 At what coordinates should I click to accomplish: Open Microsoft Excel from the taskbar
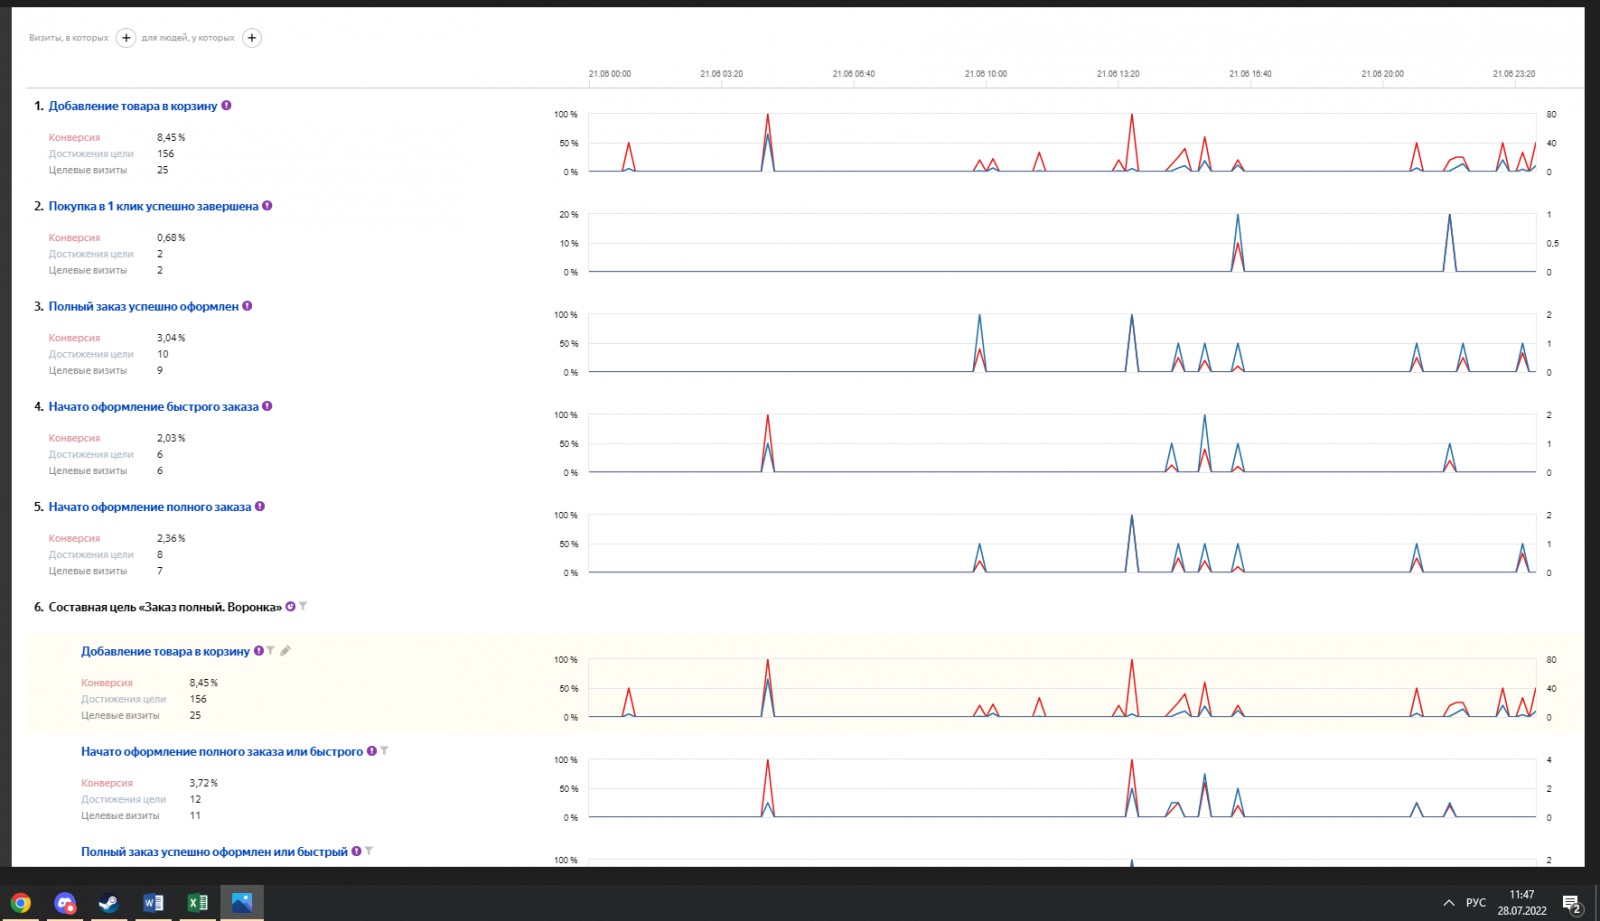tap(197, 903)
